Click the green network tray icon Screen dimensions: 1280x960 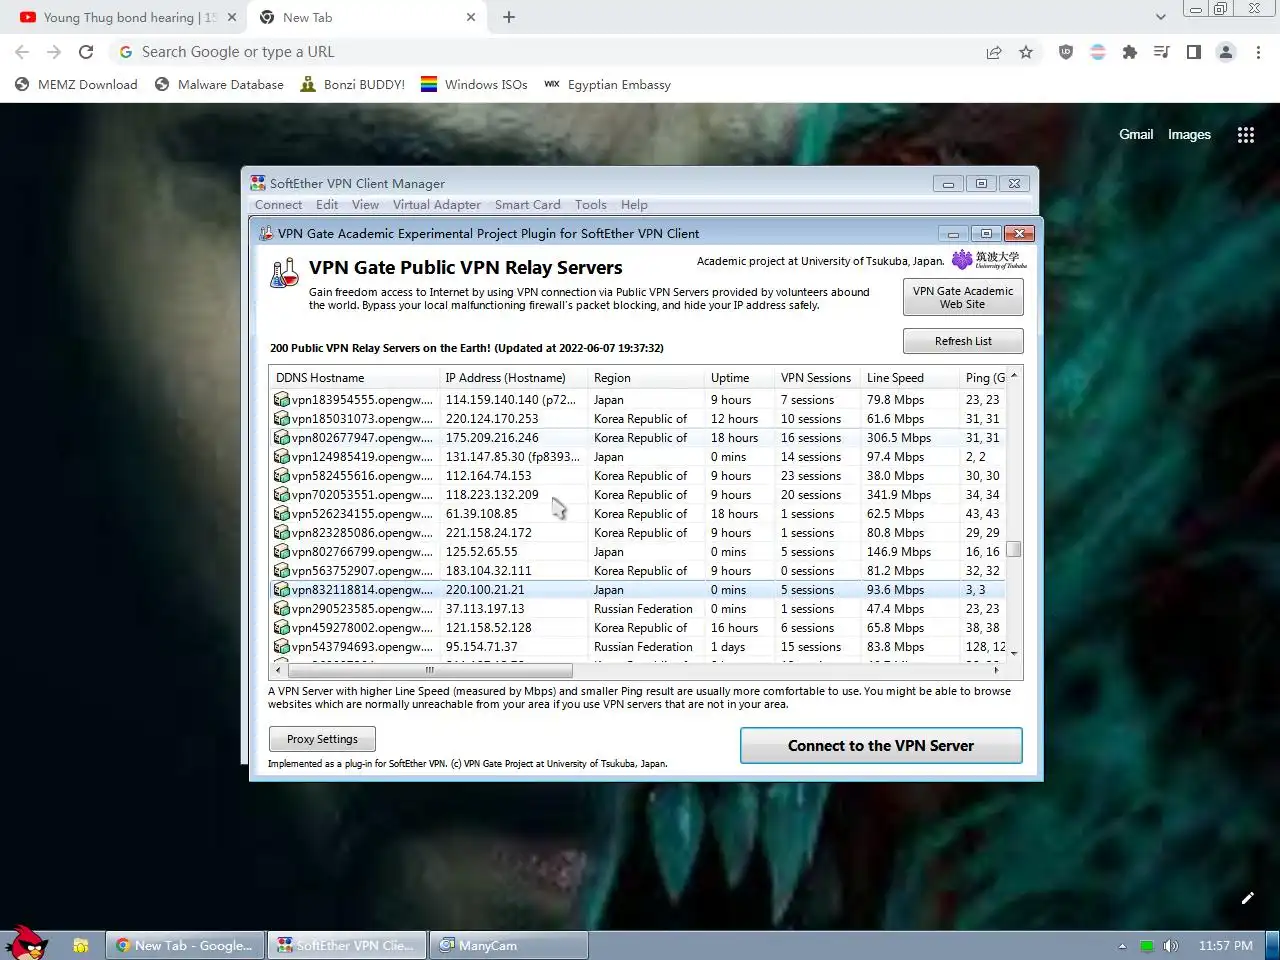[x=1147, y=946]
